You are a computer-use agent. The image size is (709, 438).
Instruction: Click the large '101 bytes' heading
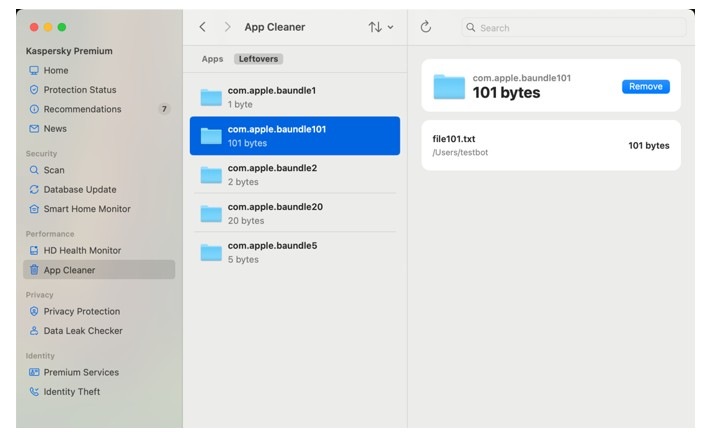(506, 93)
